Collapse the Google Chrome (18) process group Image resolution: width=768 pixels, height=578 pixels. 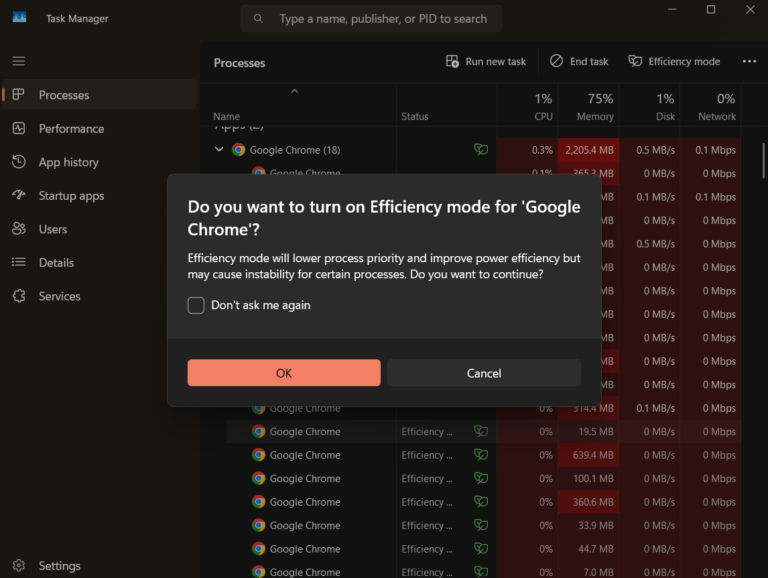click(219, 149)
